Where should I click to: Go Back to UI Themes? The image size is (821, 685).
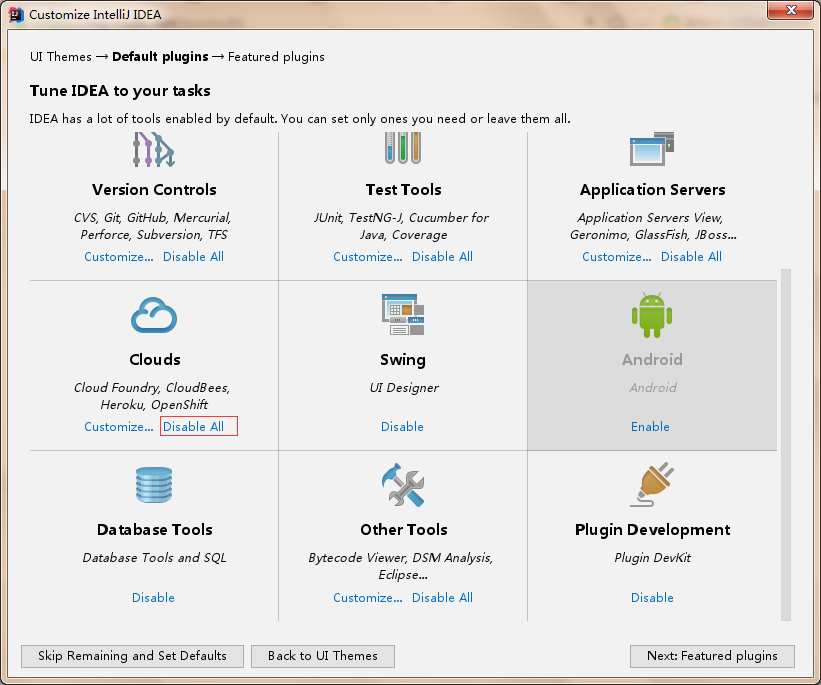pos(323,656)
